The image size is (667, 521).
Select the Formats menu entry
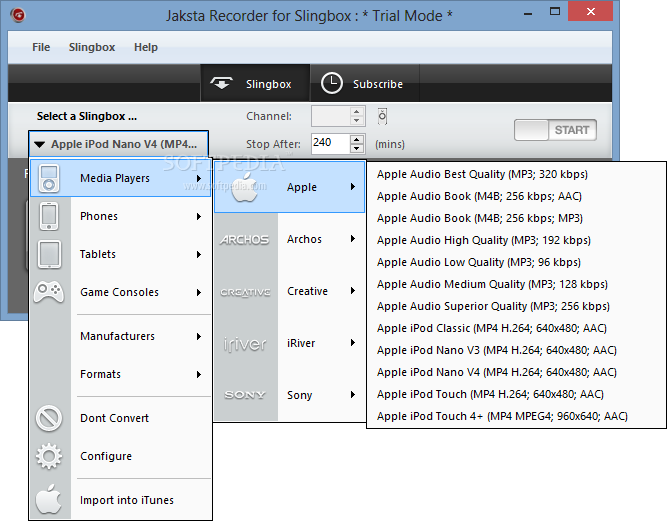point(121,374)
